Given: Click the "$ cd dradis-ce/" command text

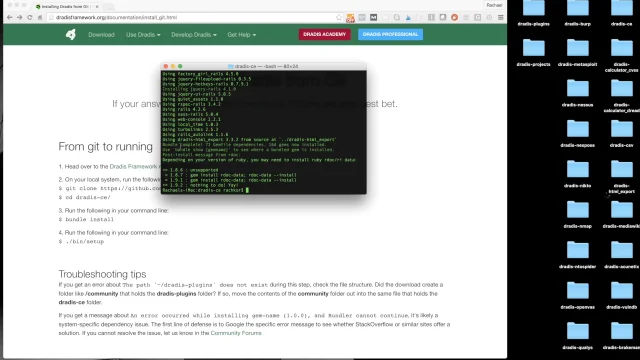Looking at the screenshot, I should pyautogui.click(x=84, y=197).
